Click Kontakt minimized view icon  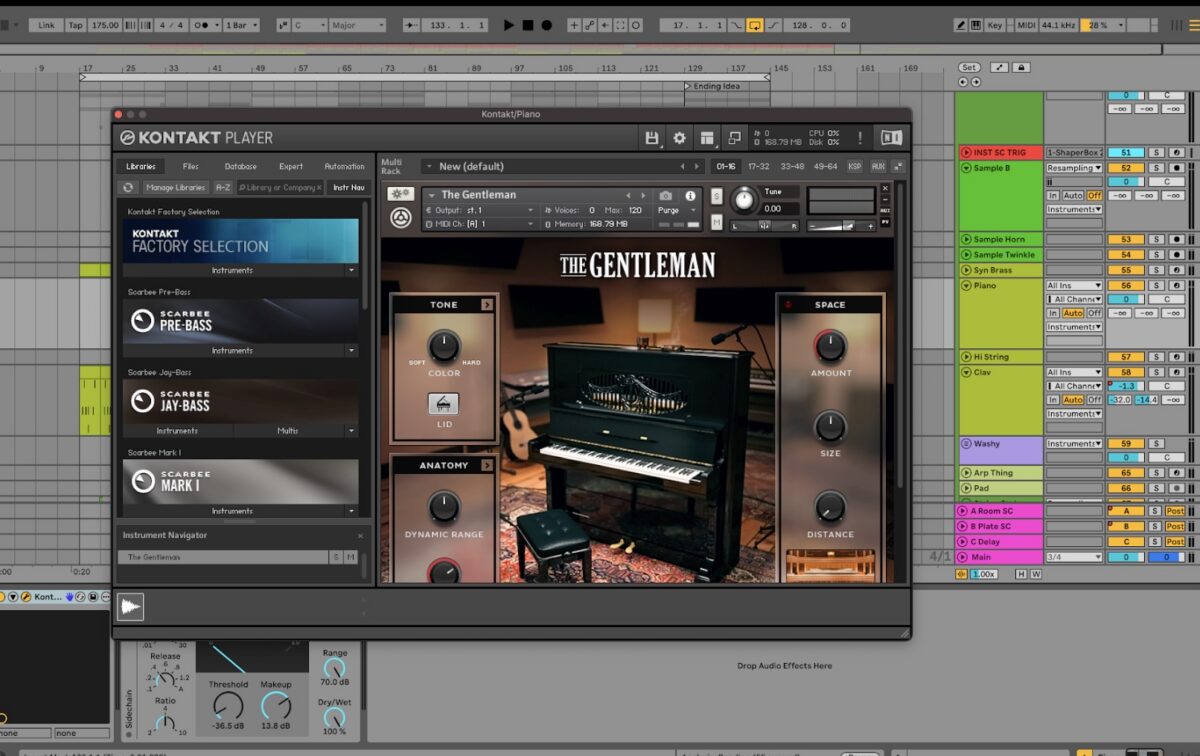735,138
